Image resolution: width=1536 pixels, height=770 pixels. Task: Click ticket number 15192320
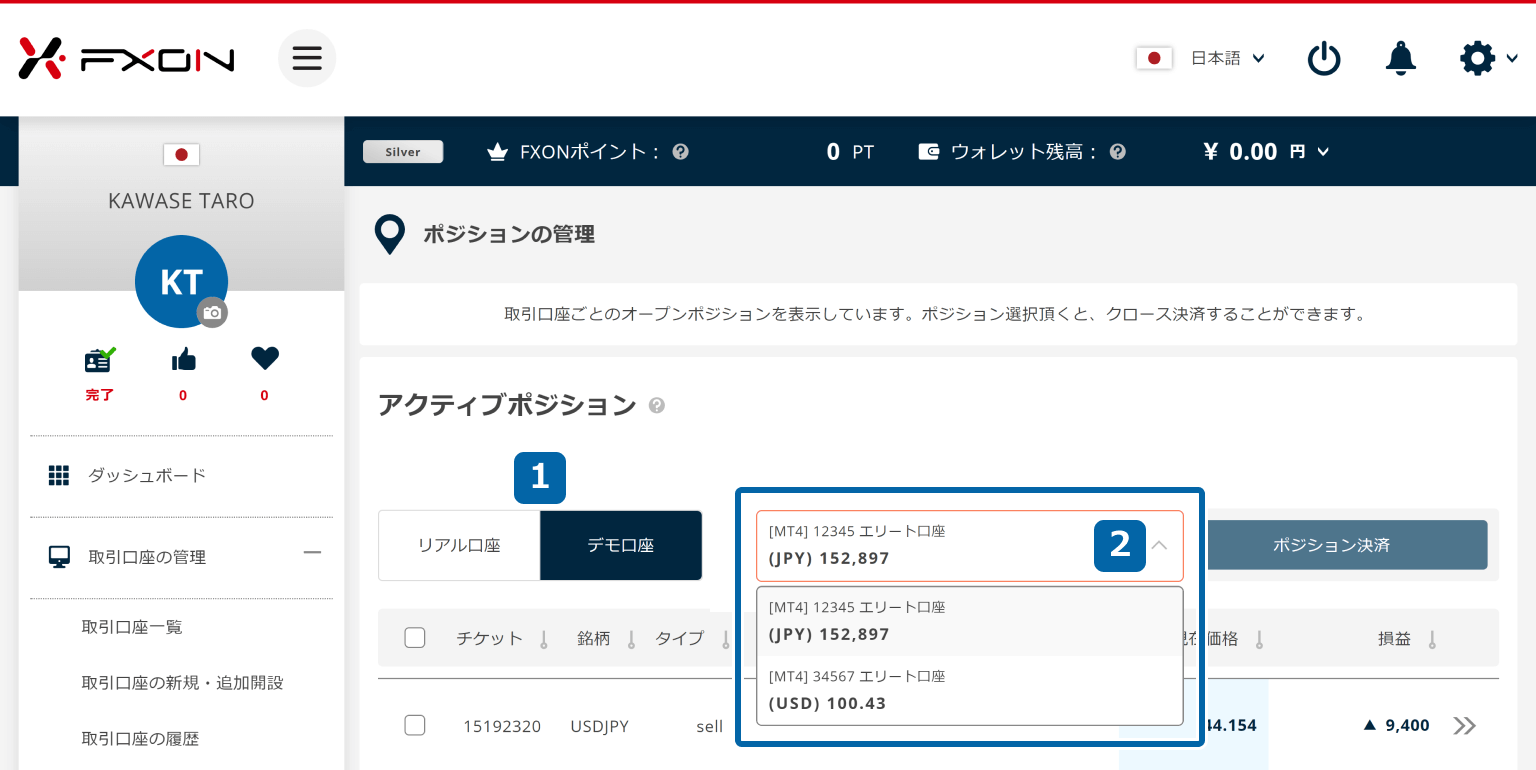click(x=502, y=726)
